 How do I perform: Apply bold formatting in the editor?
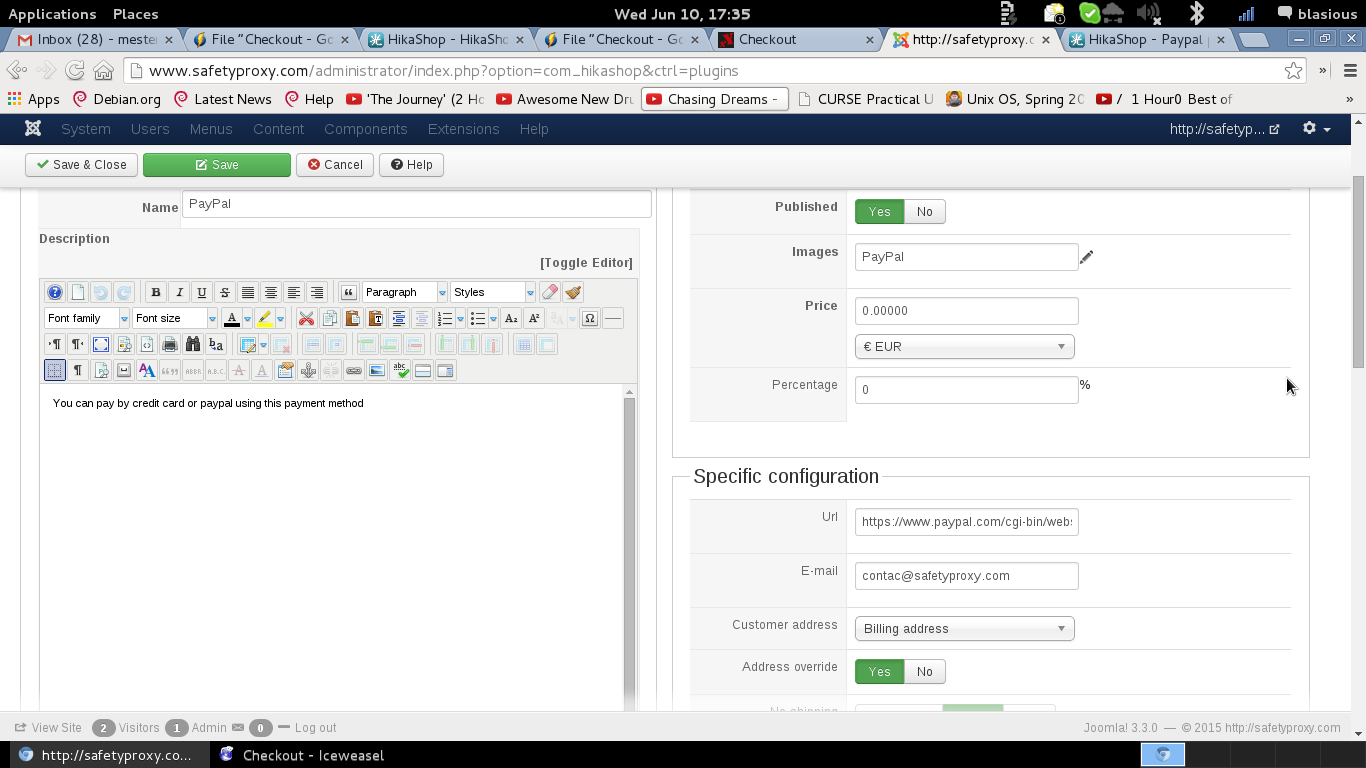[155, 292]
